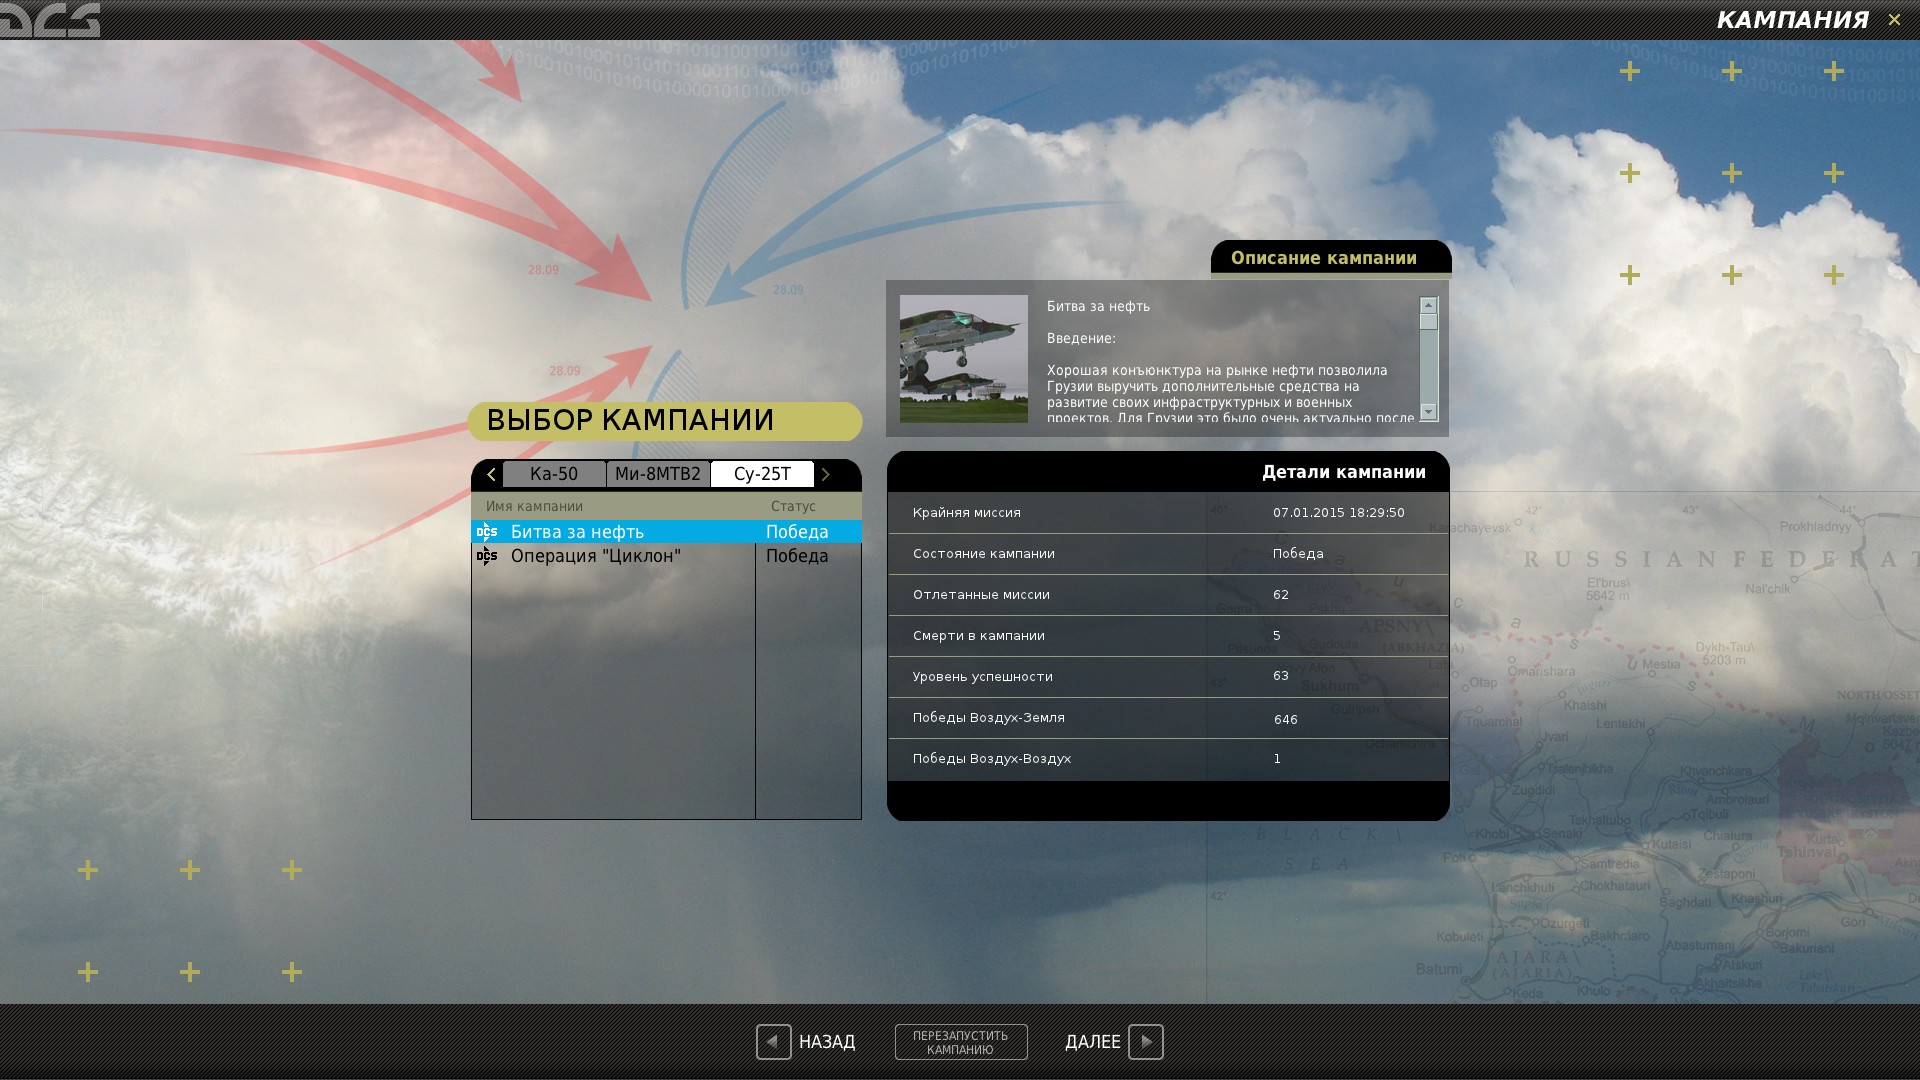Select the Су-25Т tab
The image size is (1920, 1080).
[762, 474]
